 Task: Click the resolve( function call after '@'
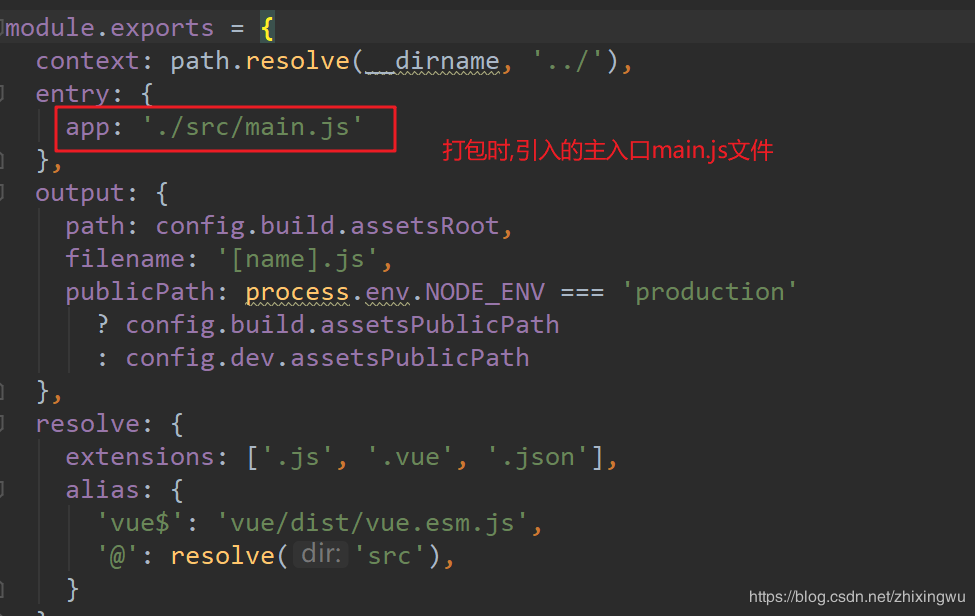229,556
